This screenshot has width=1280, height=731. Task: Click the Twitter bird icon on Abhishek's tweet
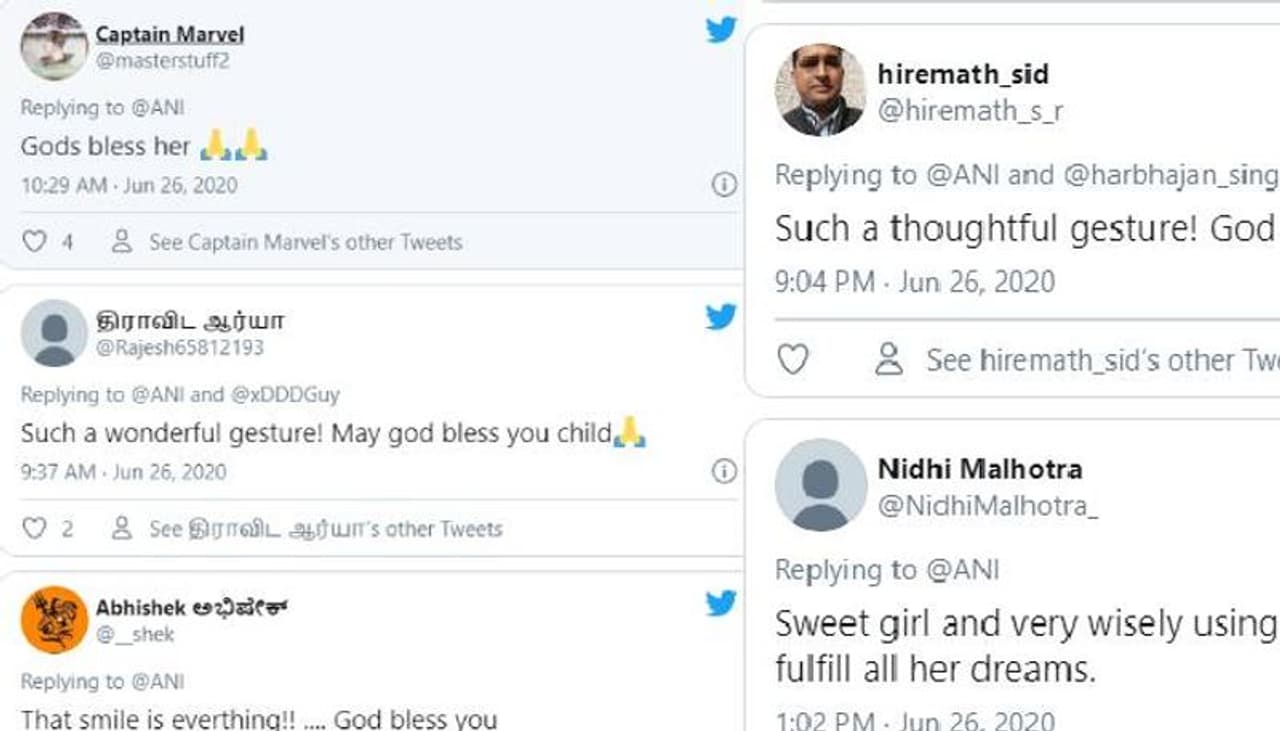[720, 604]
